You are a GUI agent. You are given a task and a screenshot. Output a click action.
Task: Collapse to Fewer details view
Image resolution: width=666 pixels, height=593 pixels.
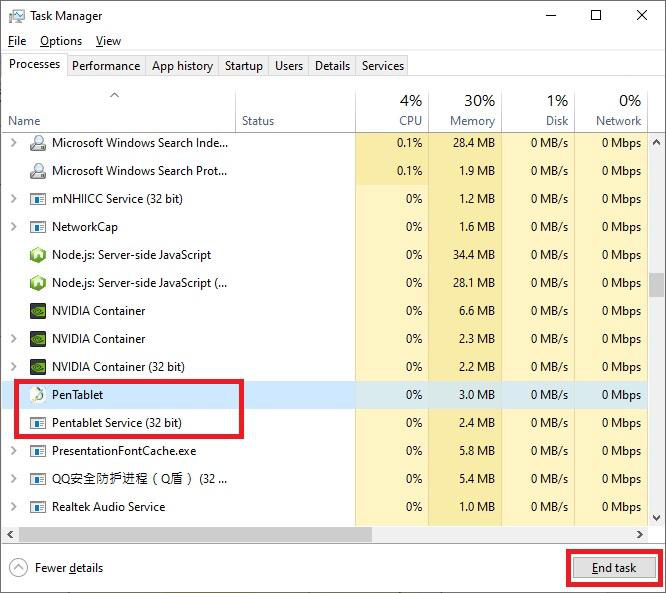point(56,568)
